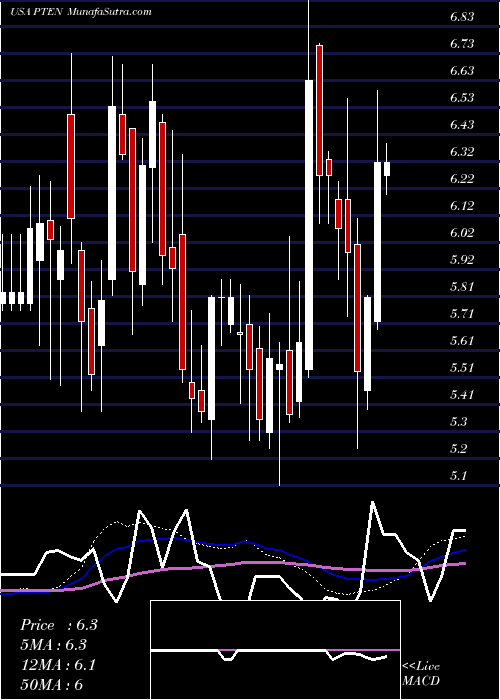Select the 5.3 price axis label
Image resolution: width=500 pixels, height=700 pixels.
pos(459,422)
